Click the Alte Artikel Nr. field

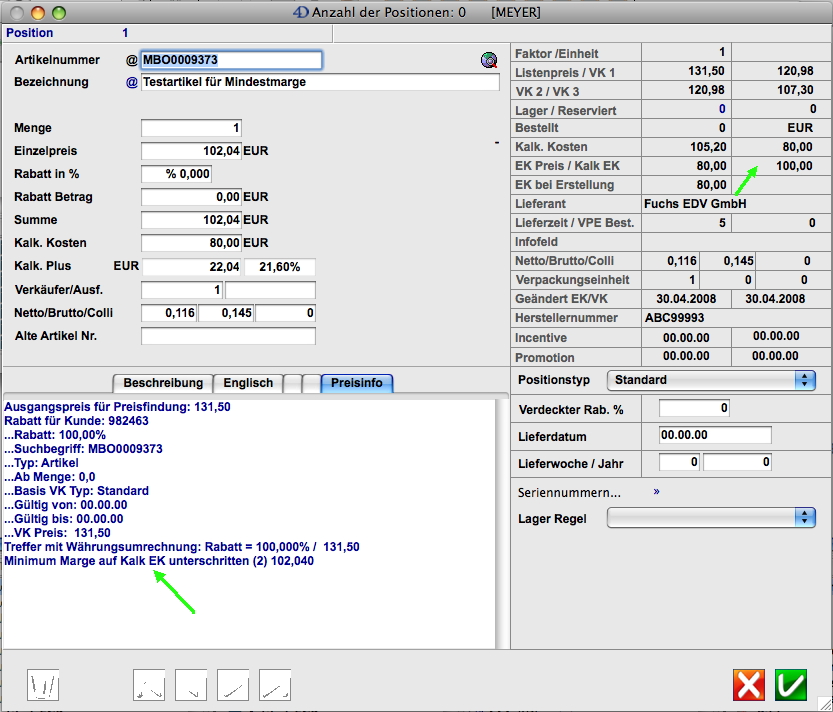[228, 336]
